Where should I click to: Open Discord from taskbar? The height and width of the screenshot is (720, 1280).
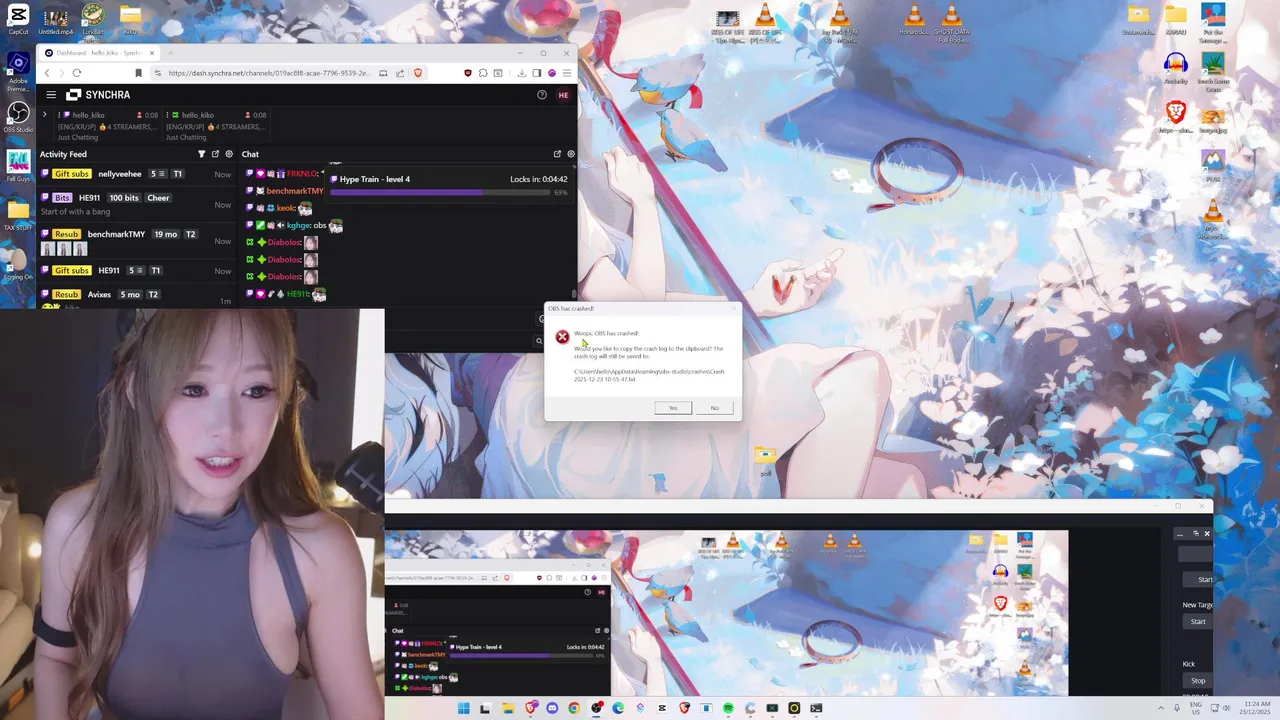pyautogui.click(x=552, y=708)
